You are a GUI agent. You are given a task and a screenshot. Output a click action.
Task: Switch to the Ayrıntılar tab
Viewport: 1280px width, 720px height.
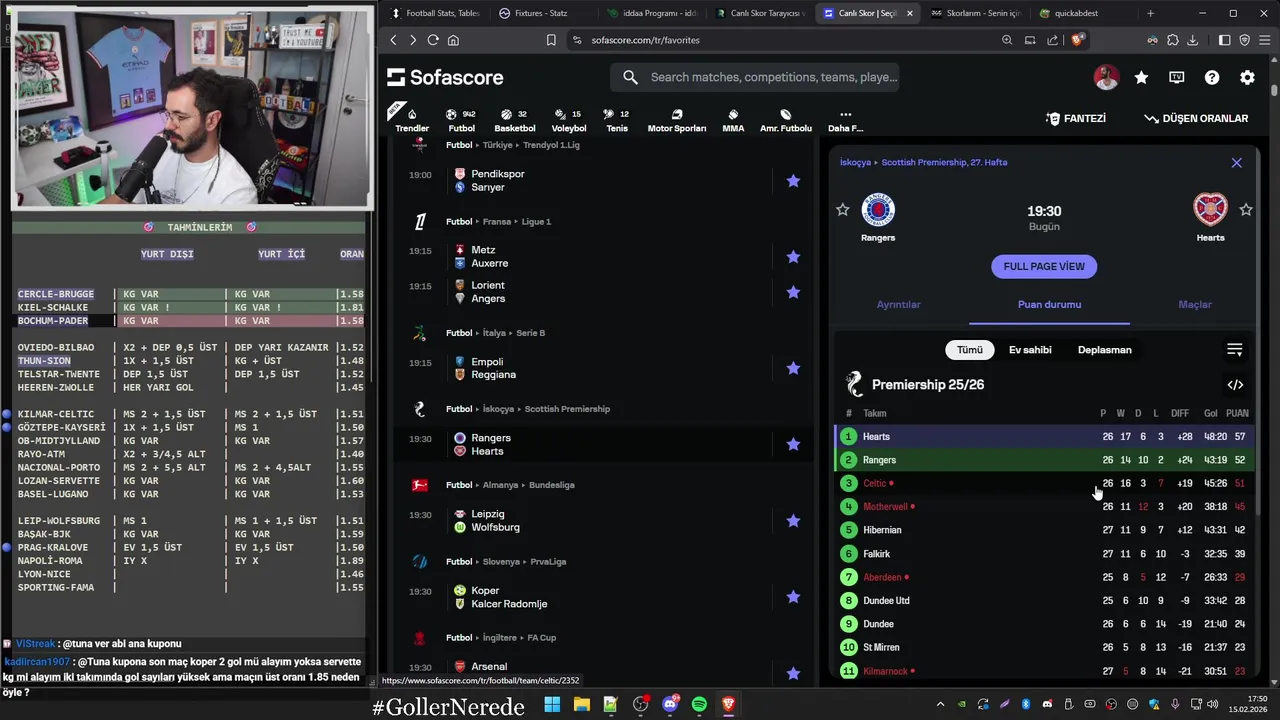pos(898,304)
